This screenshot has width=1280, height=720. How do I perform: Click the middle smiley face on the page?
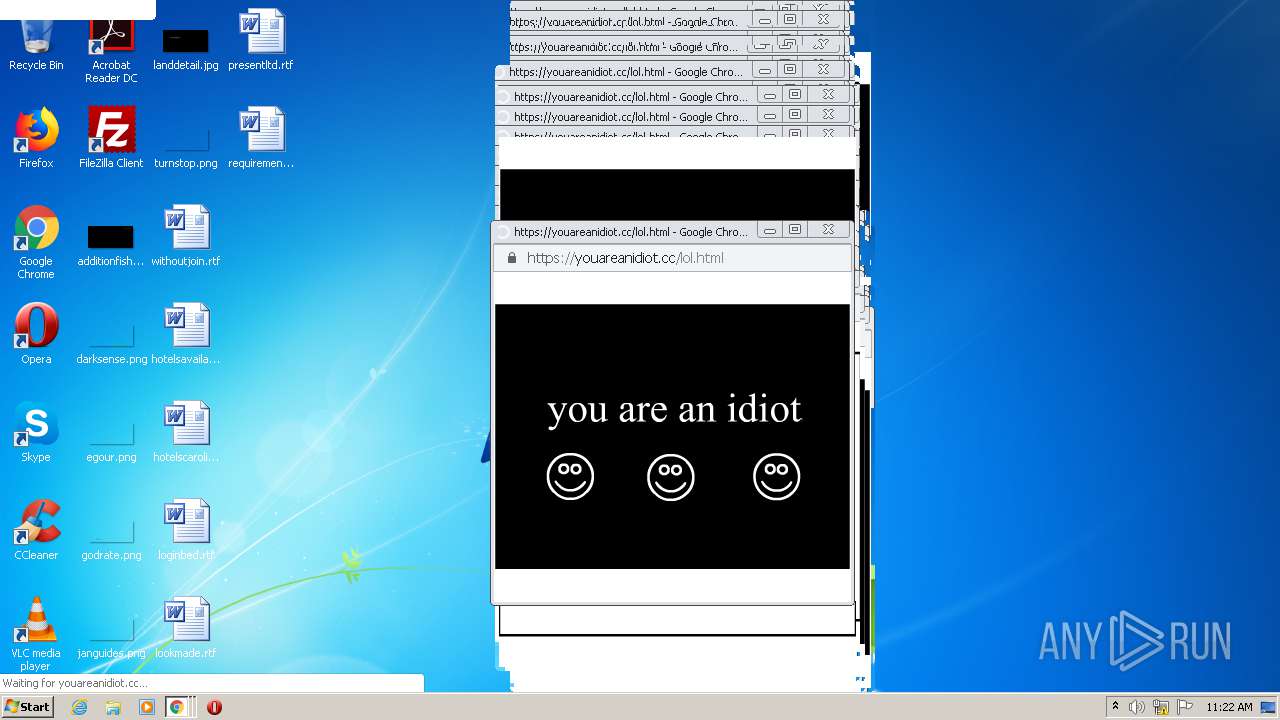671,476
